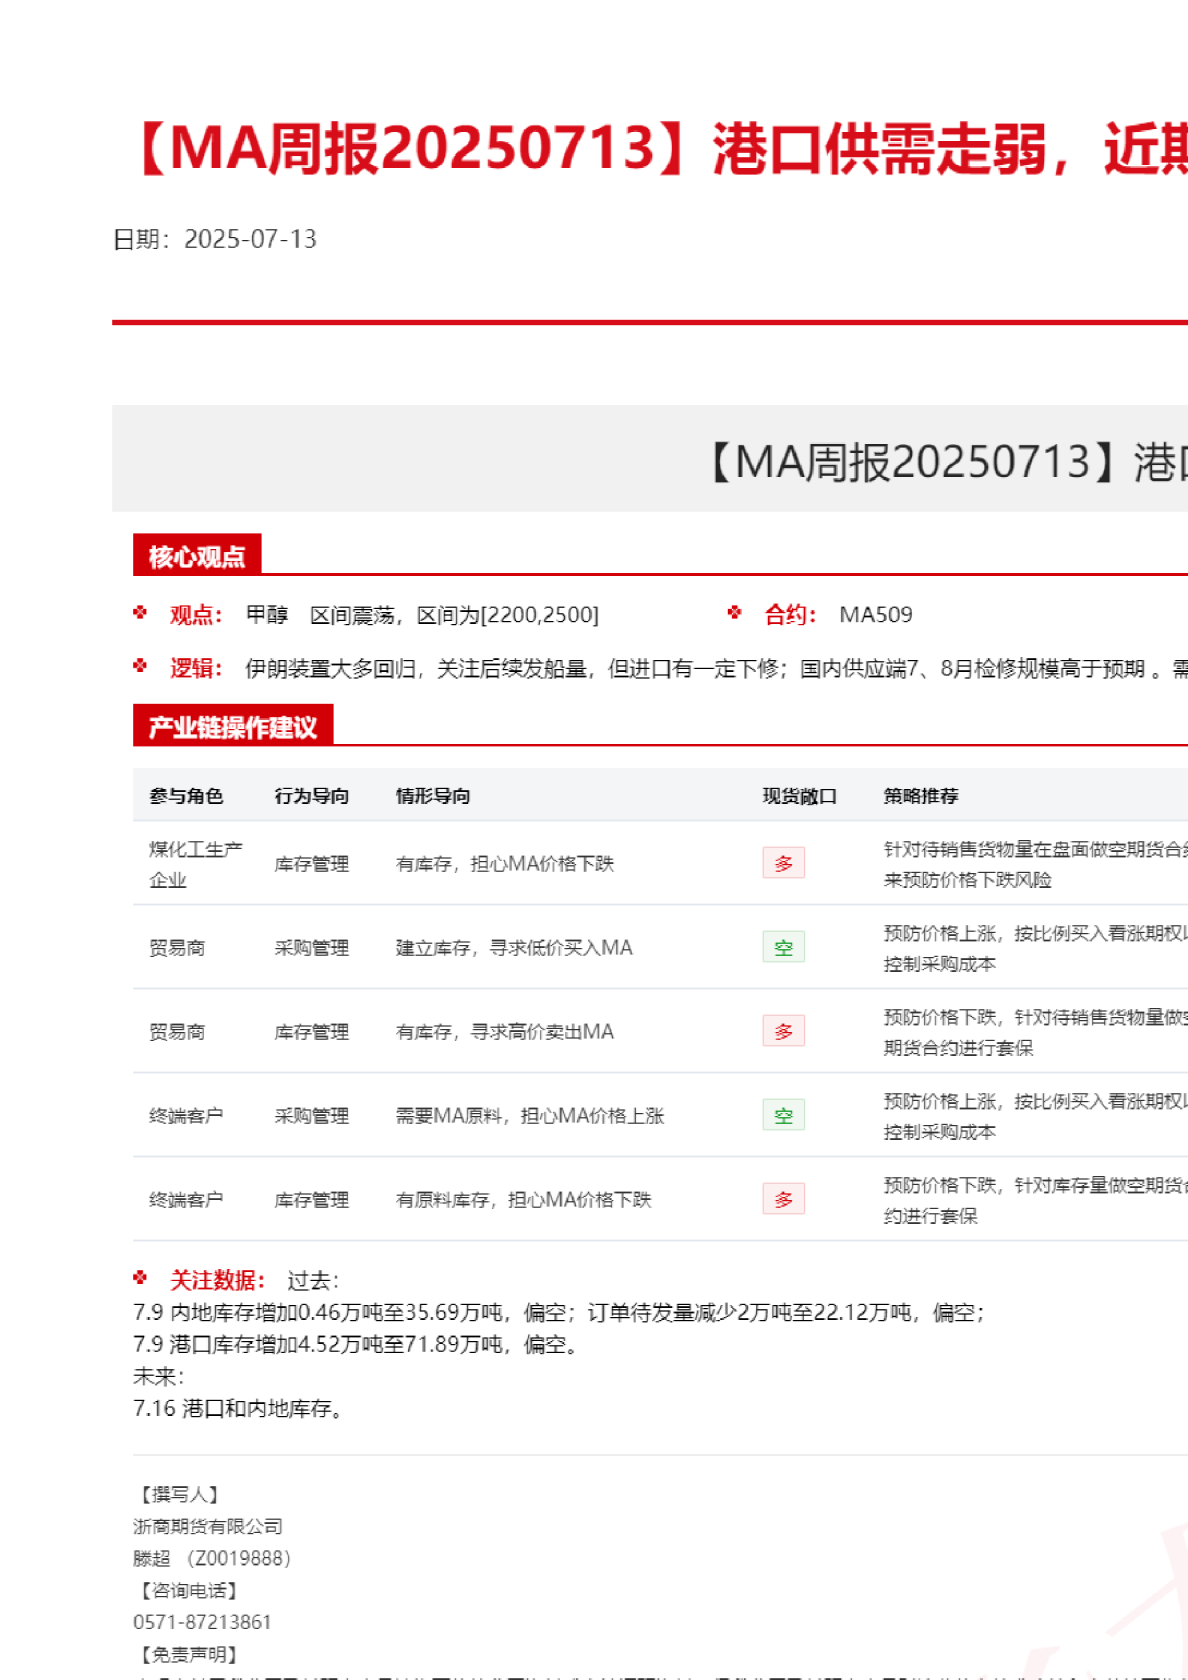1188x1680 pixels.
Task: Click the red diamond bullet beside 合约
Action: coord(735,613)
